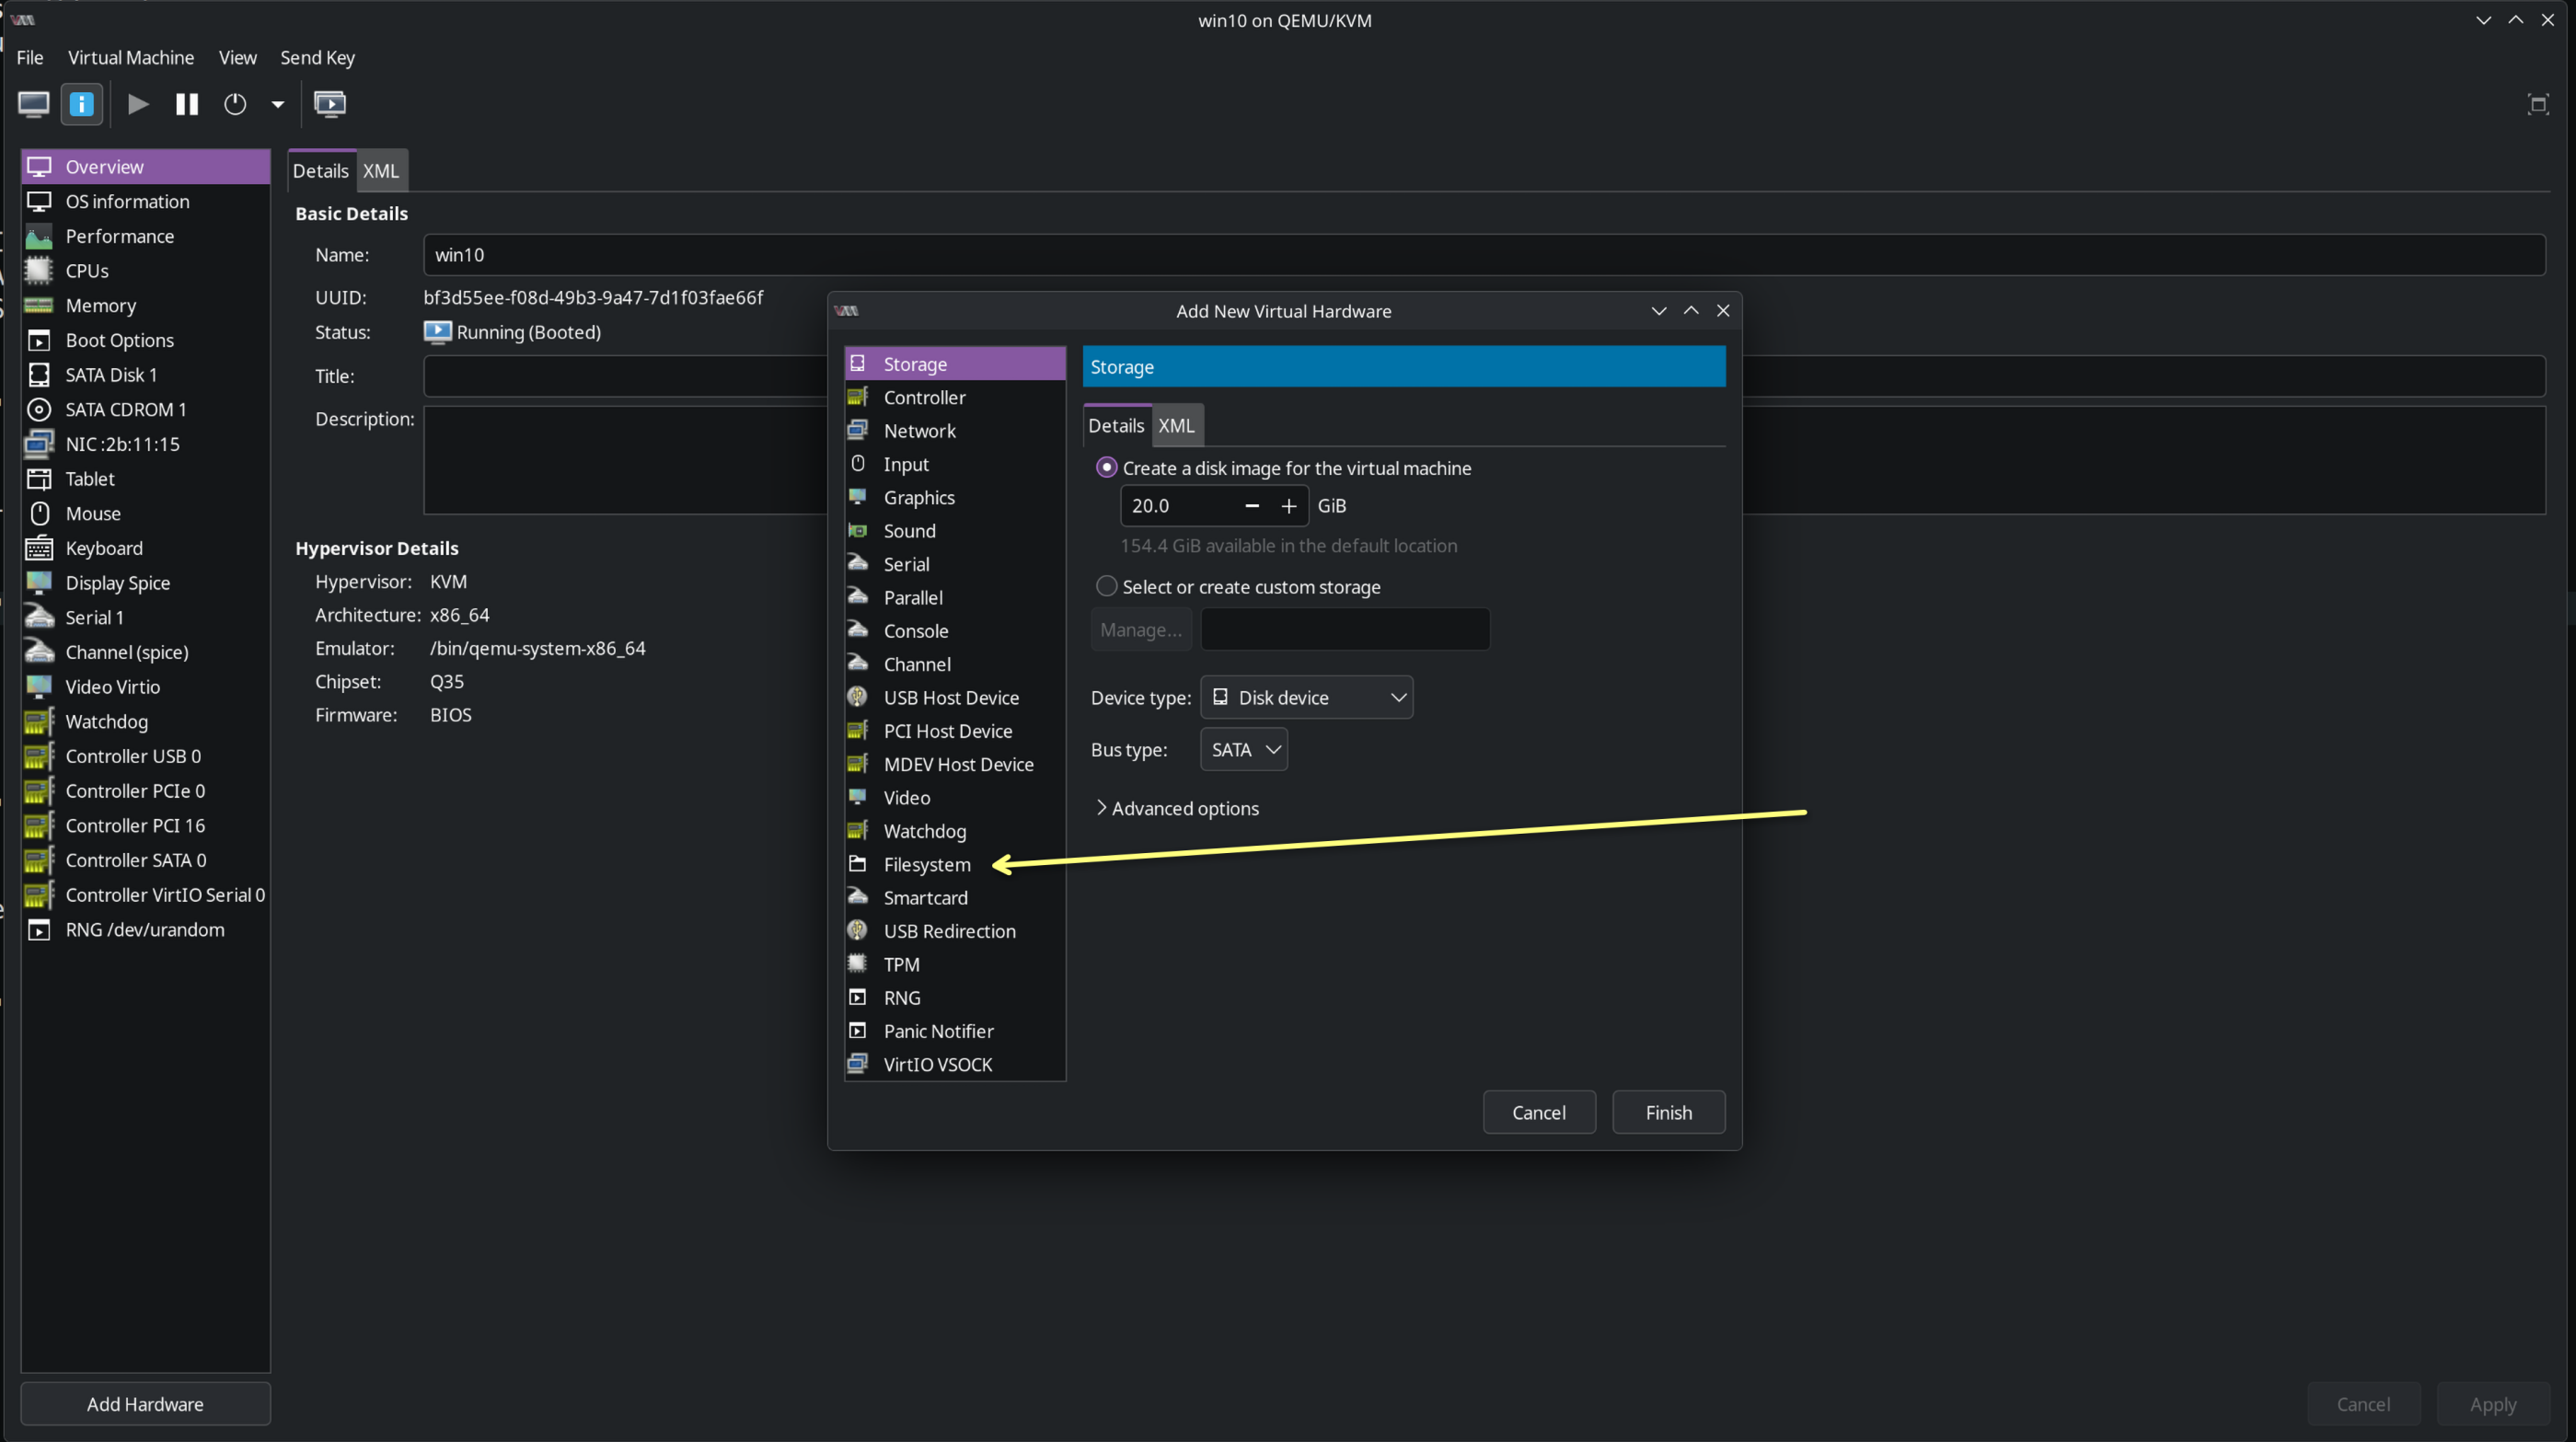Open the Device type dropdown
Image resolution: width=2576 pixels, height=1442 pixels.
(1306, 697)
